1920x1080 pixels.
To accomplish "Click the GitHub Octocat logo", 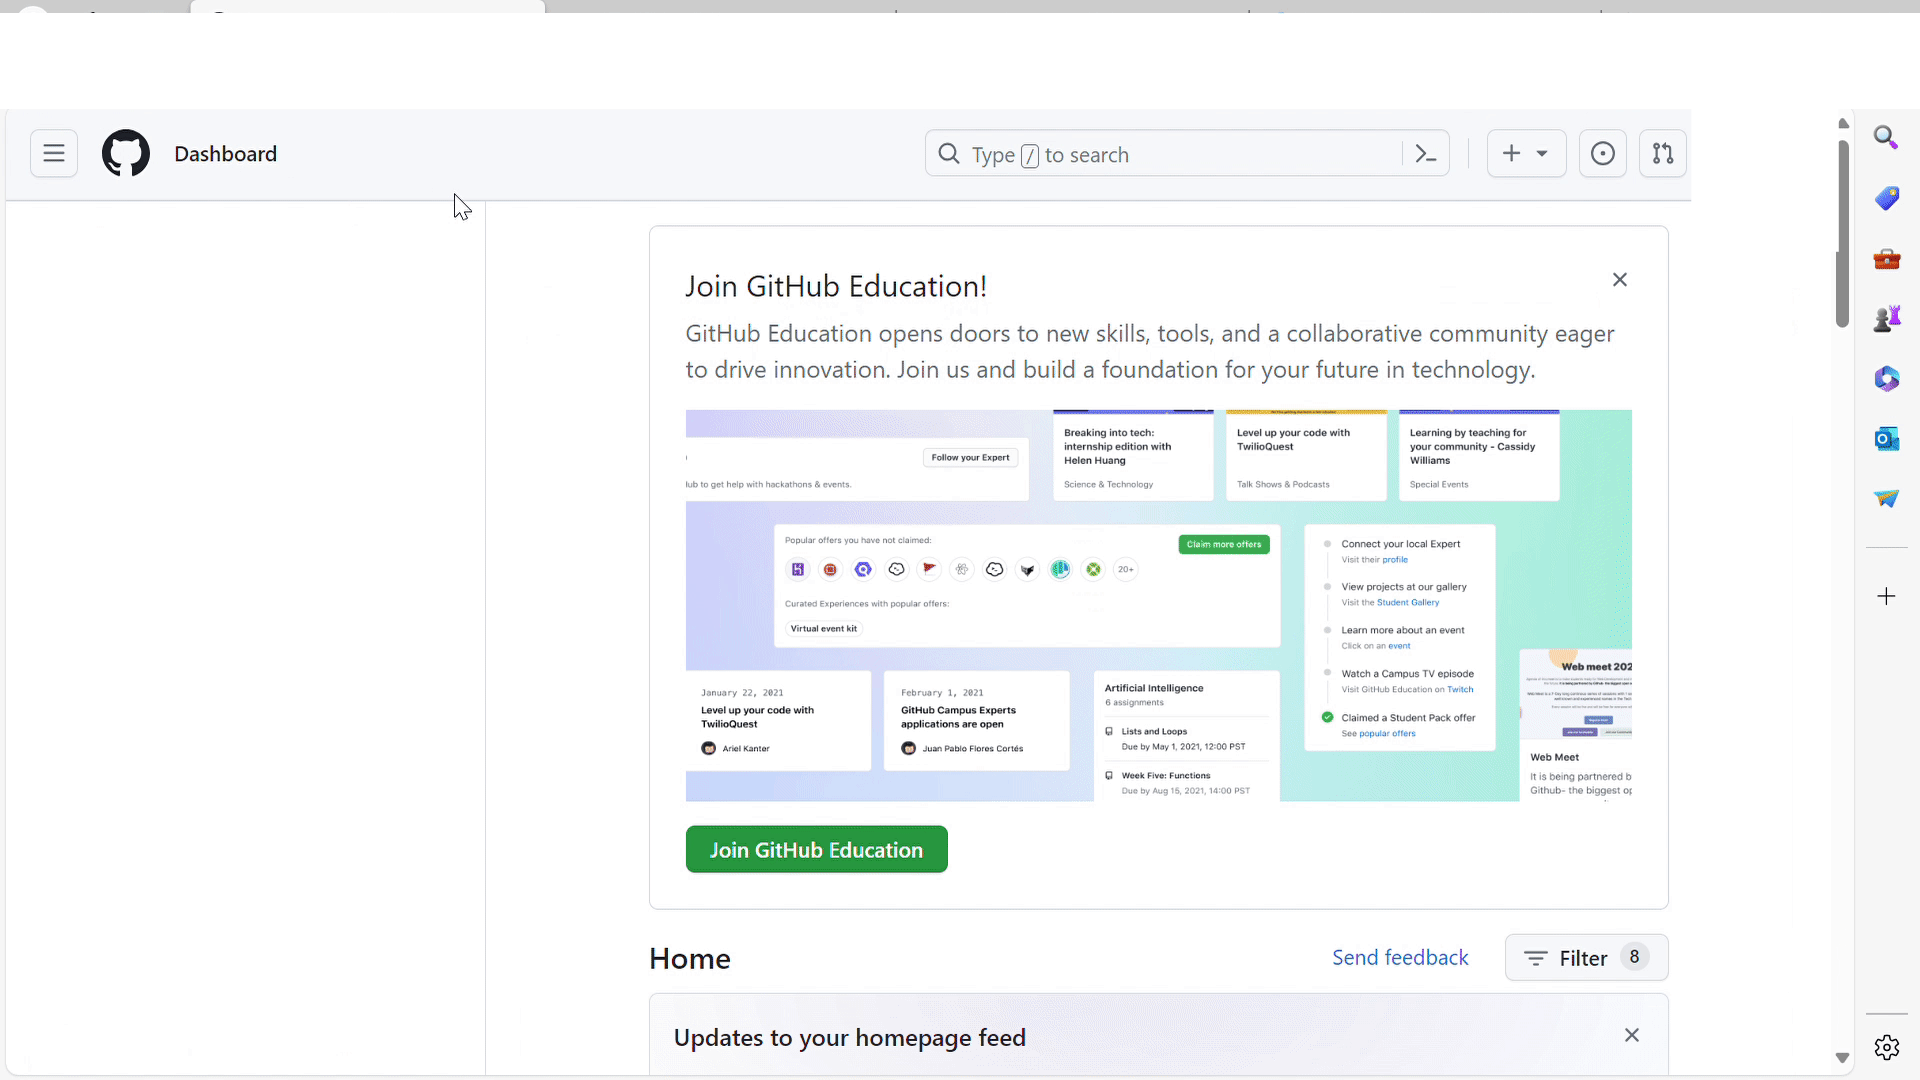I will (x=126, y=154).
